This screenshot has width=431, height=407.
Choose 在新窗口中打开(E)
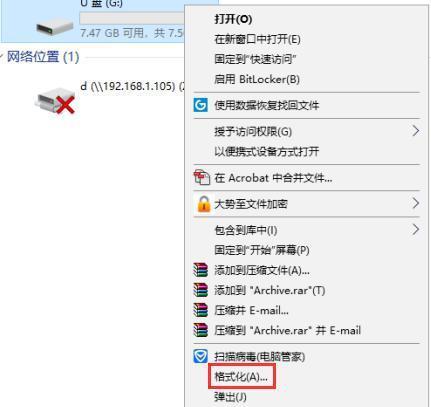[x=257, y=39]
